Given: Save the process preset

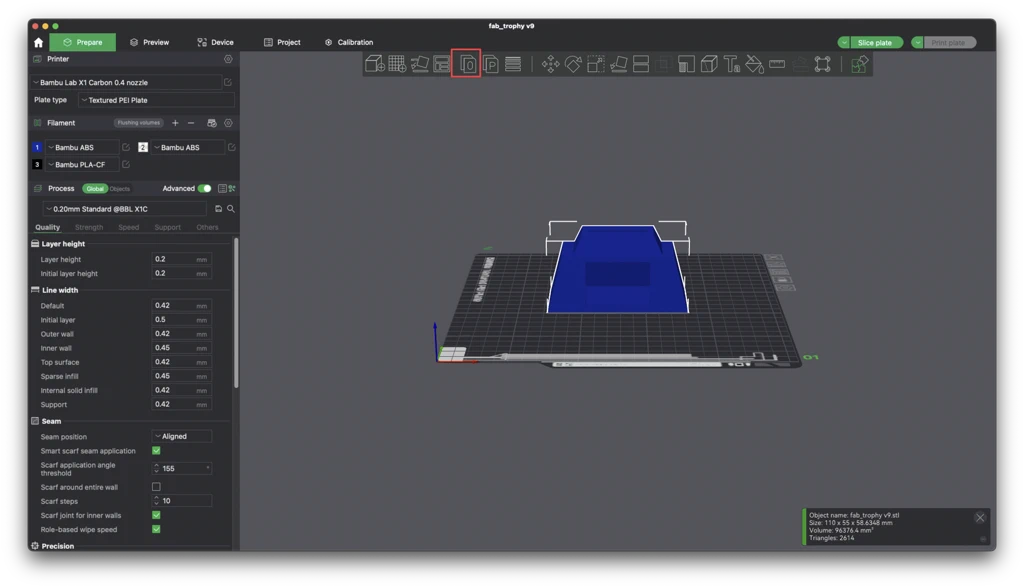Looking at the screenshot, I should point(218,209).
